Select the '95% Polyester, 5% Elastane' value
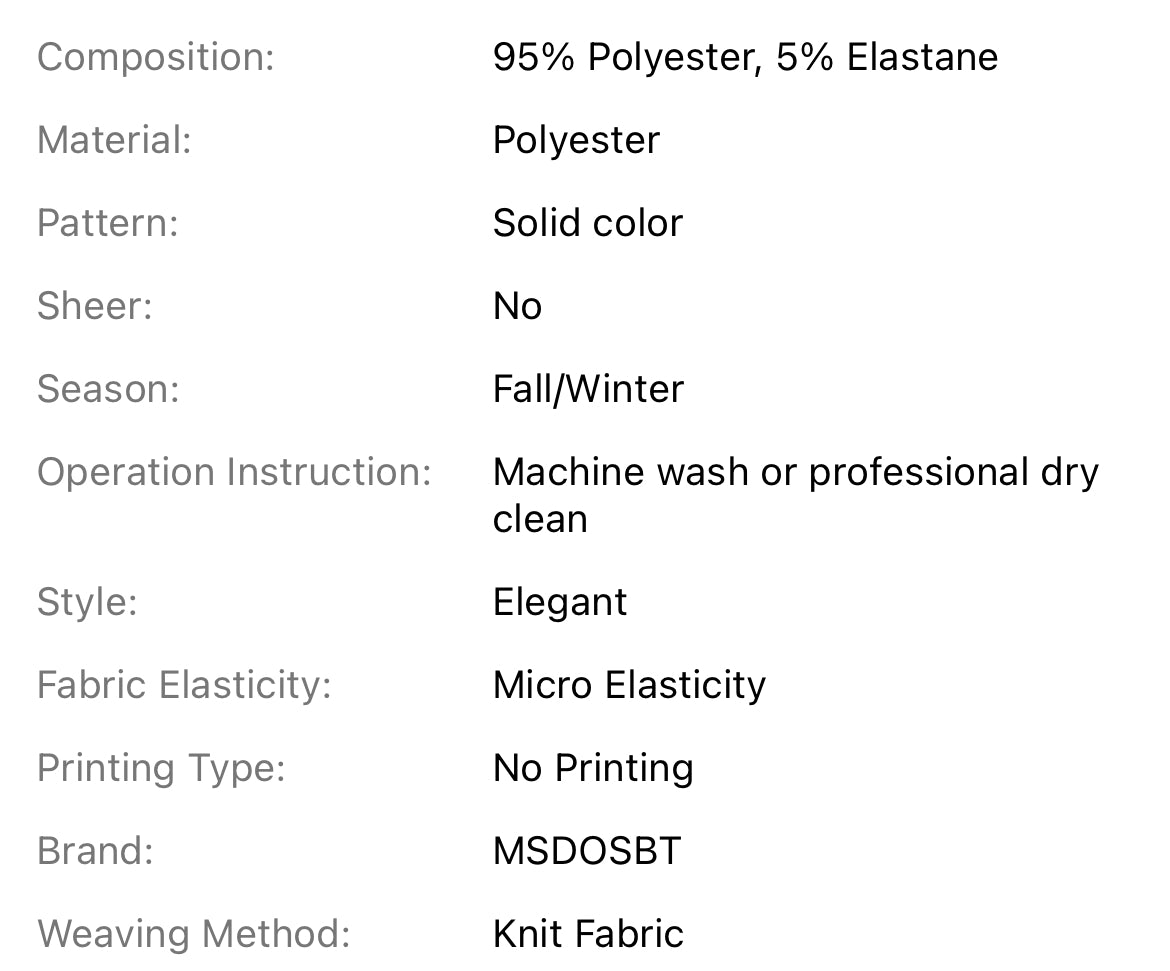Image resolution: width=1170 pixels, height=971 pixels. click(x=745, y=57)
